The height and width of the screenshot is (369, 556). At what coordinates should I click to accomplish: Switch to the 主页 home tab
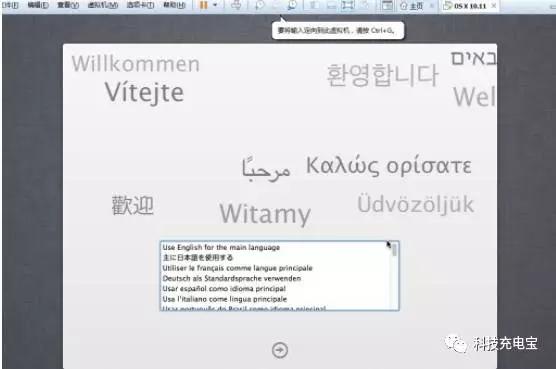[x=412, y=6]
